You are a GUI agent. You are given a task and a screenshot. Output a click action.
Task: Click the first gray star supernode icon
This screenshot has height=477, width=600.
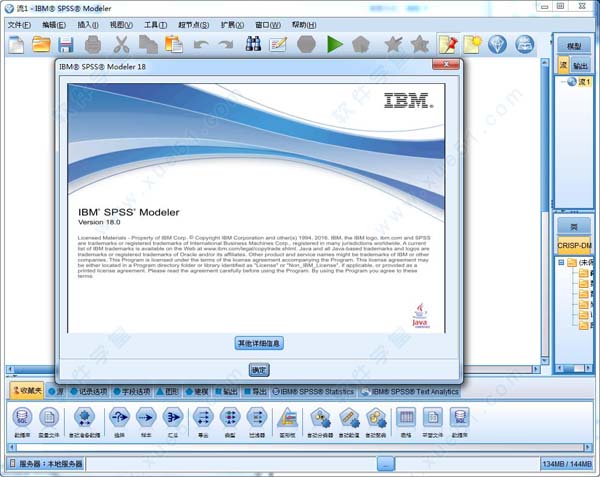pos(393,44)
